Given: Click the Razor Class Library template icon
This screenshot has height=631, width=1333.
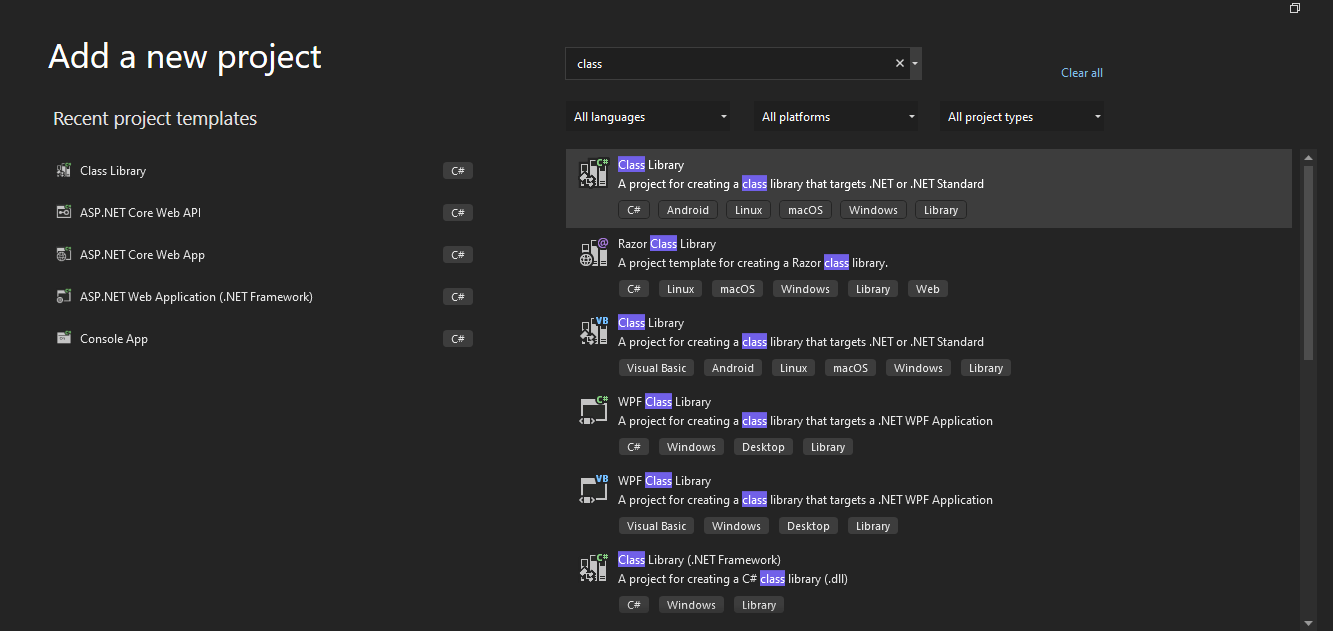Looking at the screenshot, I should (x=594, y=252).
